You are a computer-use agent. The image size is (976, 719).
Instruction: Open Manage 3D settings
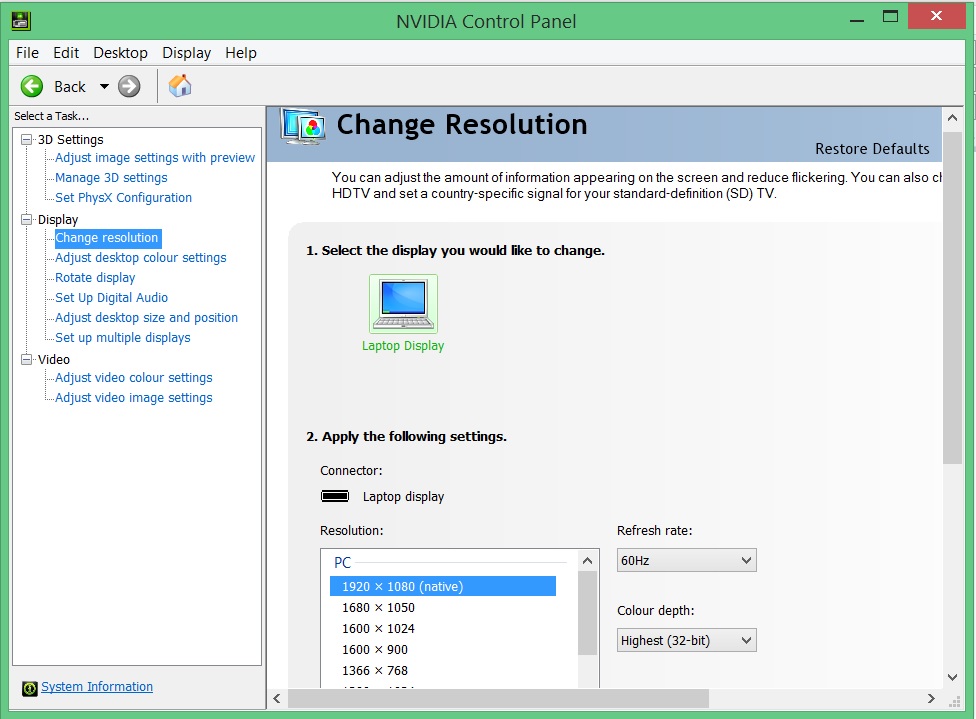[111, 177]
